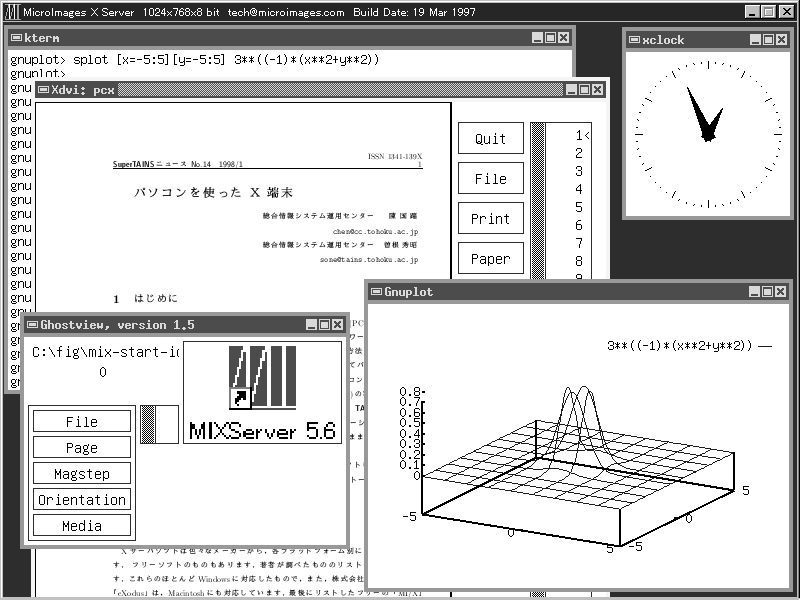The height and width of the screenshot is (600, 800).
Task: Maximize the kterm window
Action: pos(551,38)
